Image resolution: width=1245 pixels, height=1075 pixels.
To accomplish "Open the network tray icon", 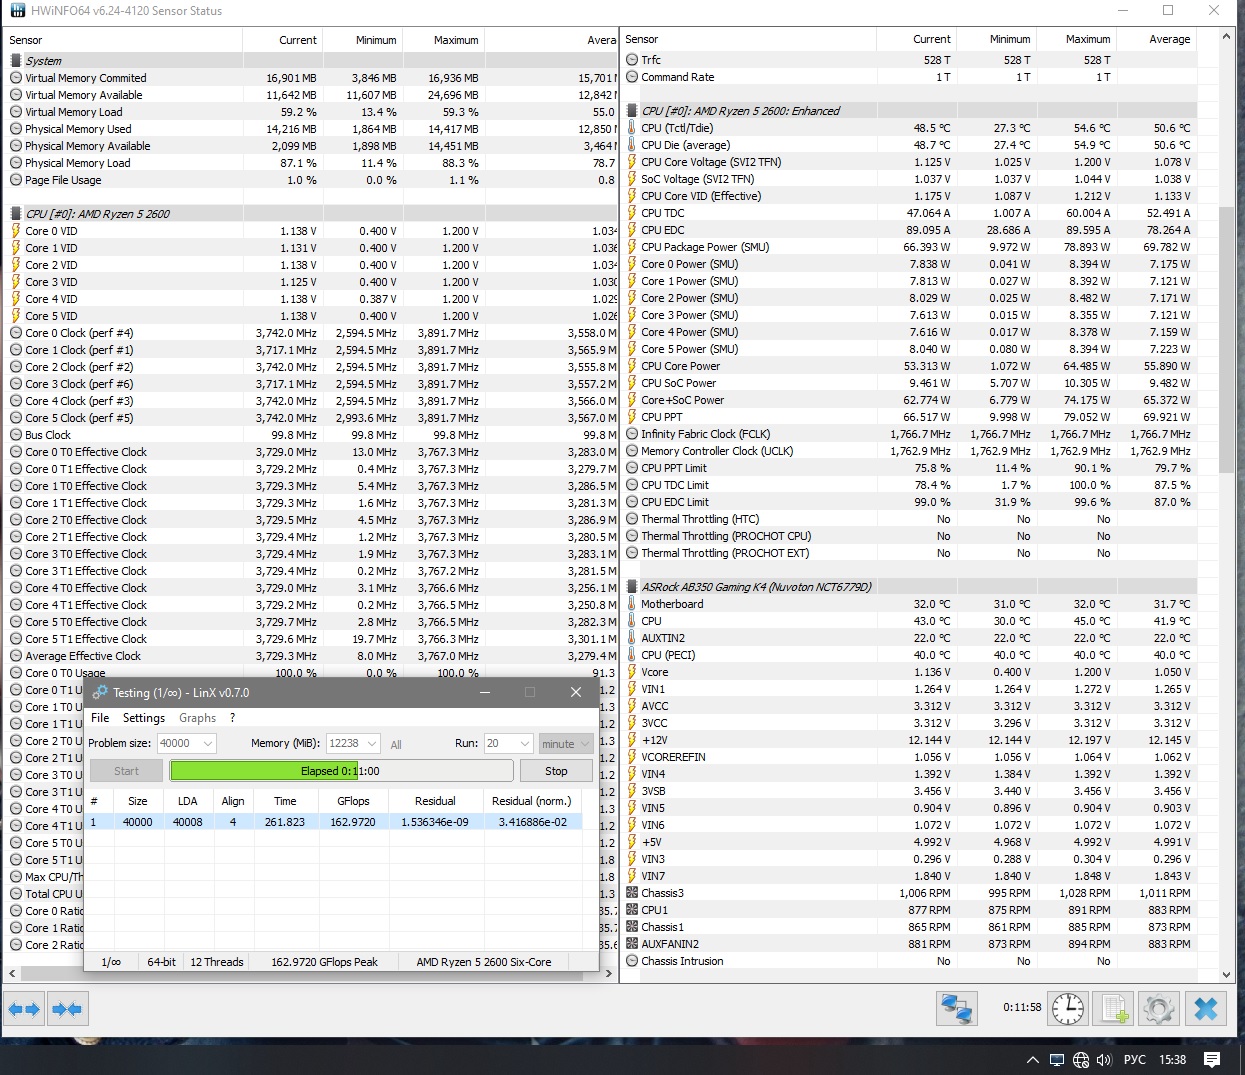I will 1081,1060.
